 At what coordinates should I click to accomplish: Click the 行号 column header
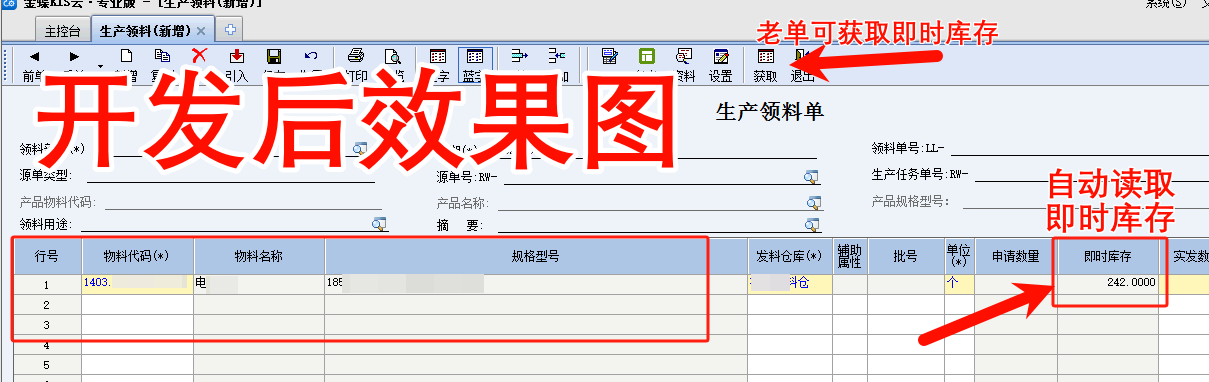47,256
